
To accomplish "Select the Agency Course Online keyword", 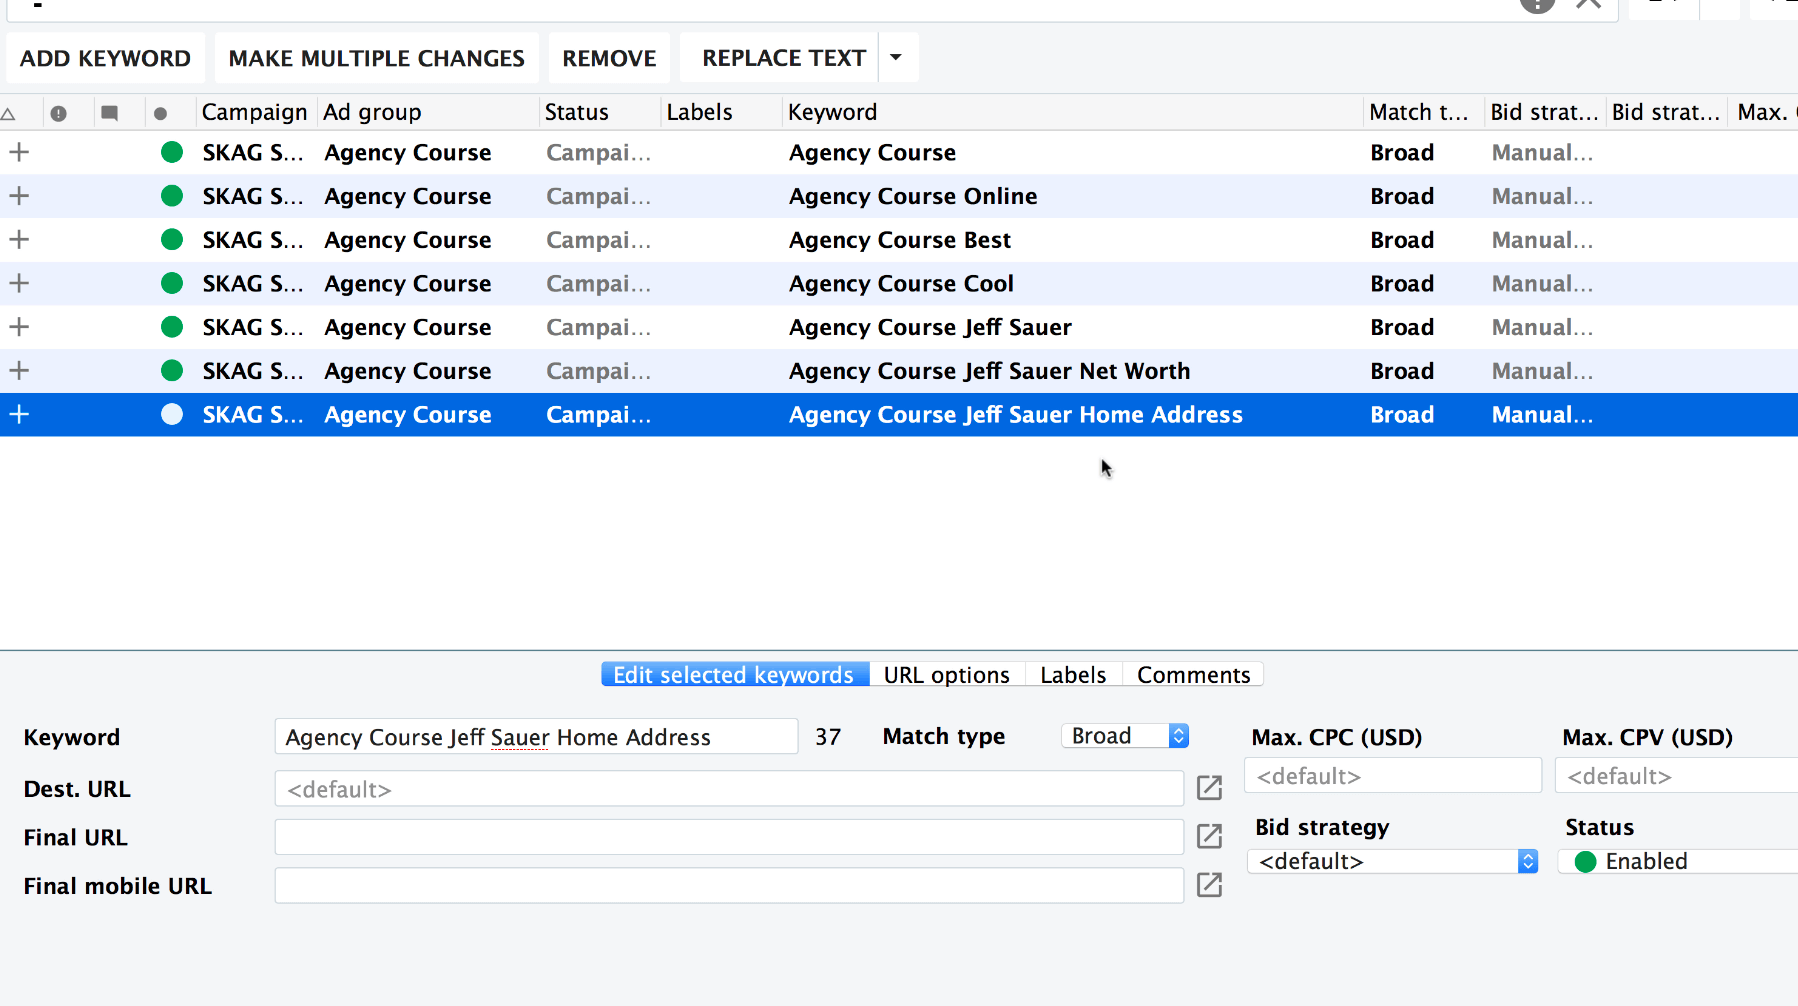I will [913, 196].
